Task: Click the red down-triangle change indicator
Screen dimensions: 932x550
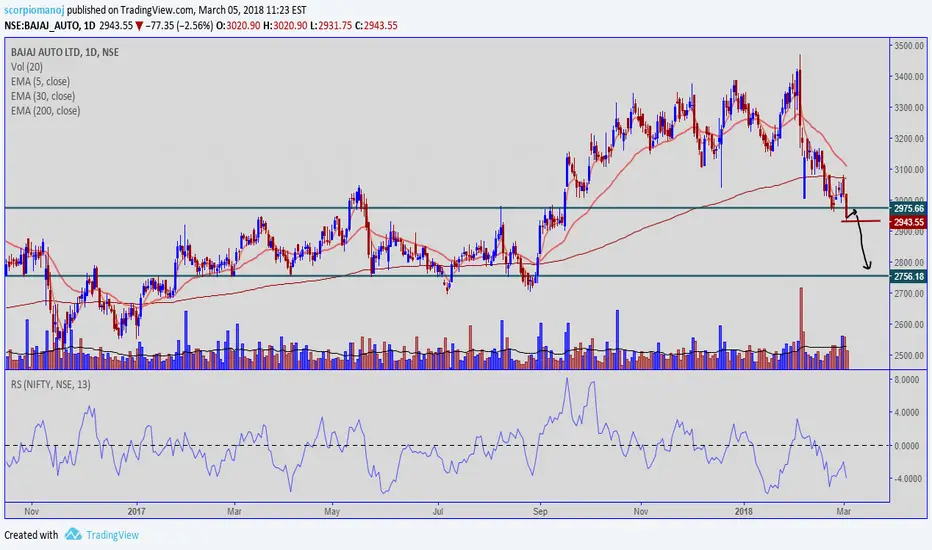Action: coord(139,26)
